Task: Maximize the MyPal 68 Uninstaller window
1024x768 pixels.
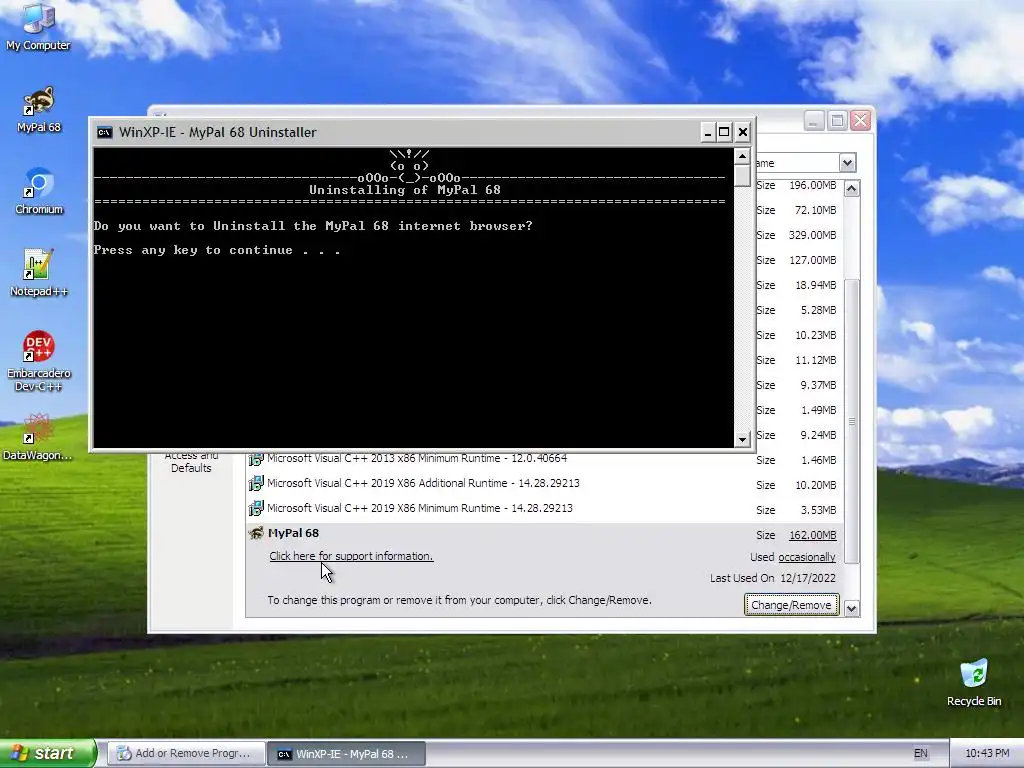Action: tap(724, 133)
